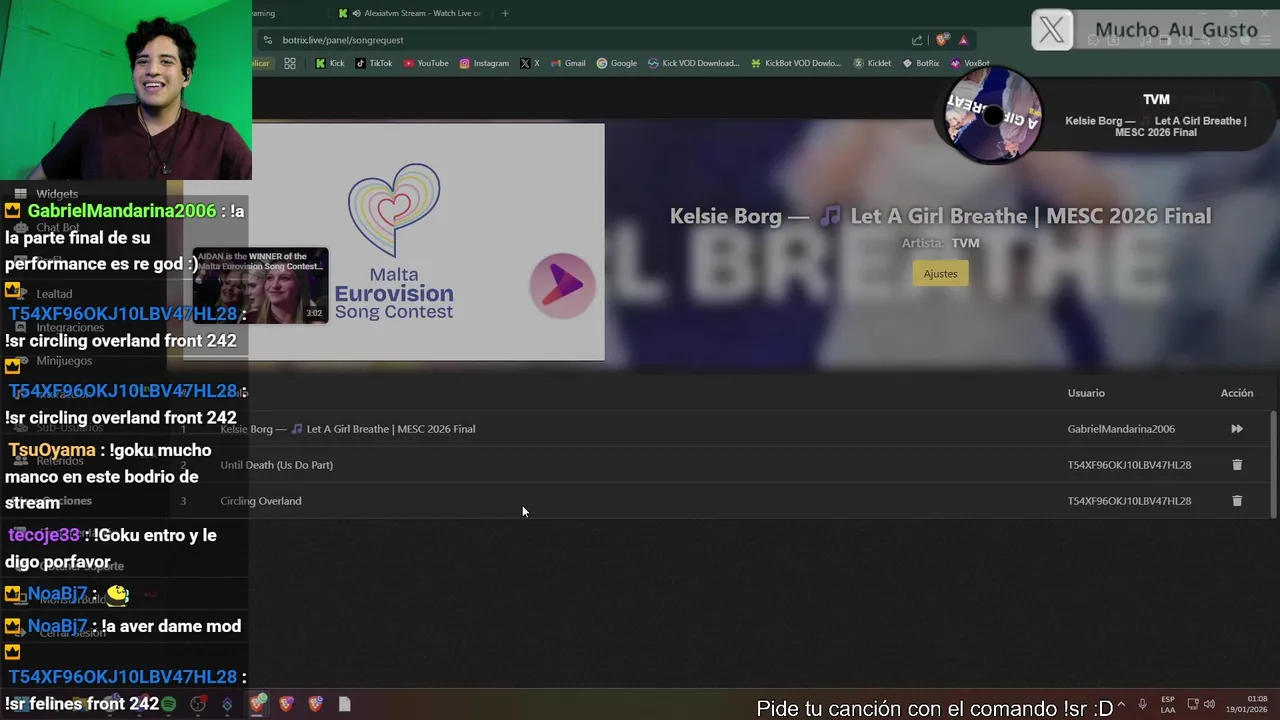The image size is (1280, 720).
Task: Remove Circling Overland with its trash icon
Action: point(1237,501)
